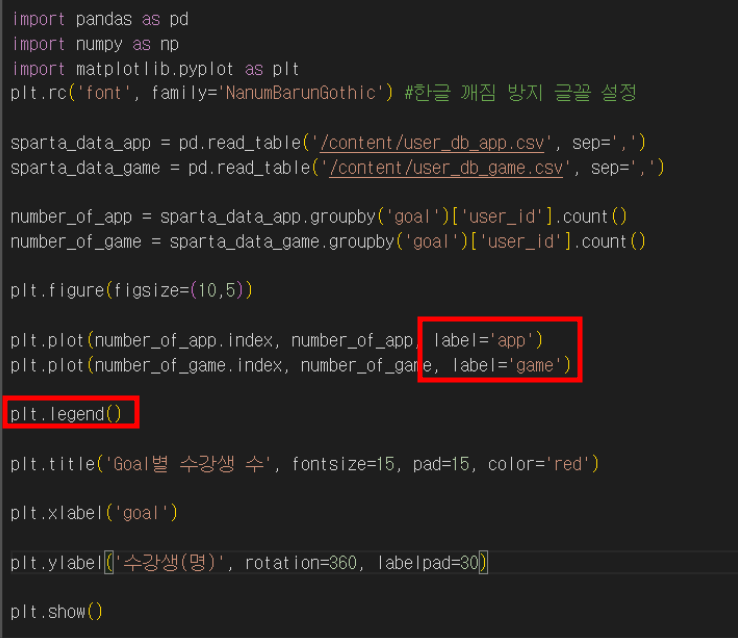Screen dimensions: 738x638
Task: Click number_of_app.index in plot call
Action: pyautogui.click(x=184, y=340)
